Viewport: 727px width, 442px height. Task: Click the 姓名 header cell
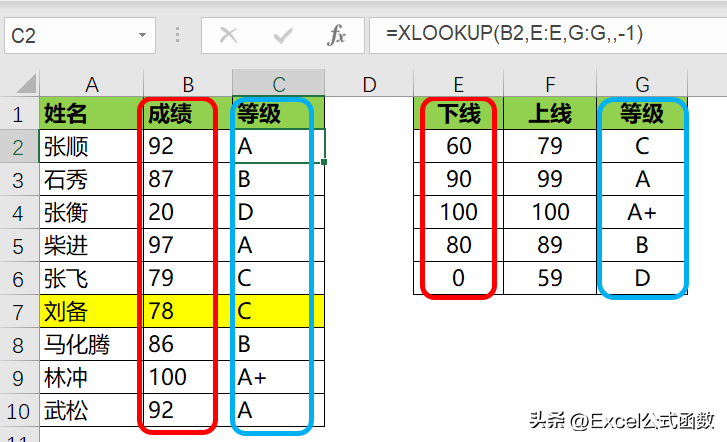(x=91, y=113)
